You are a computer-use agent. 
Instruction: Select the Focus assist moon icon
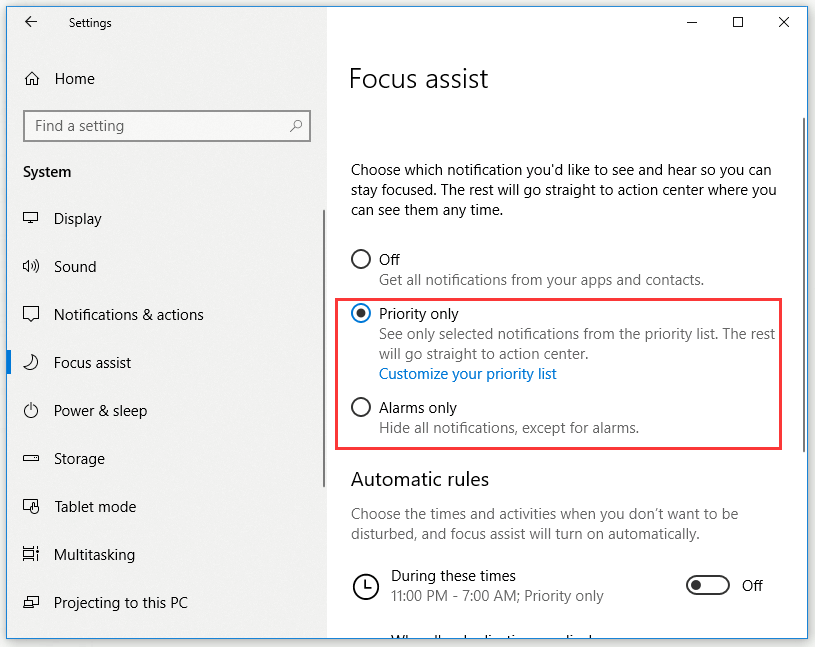pos(31,362)
